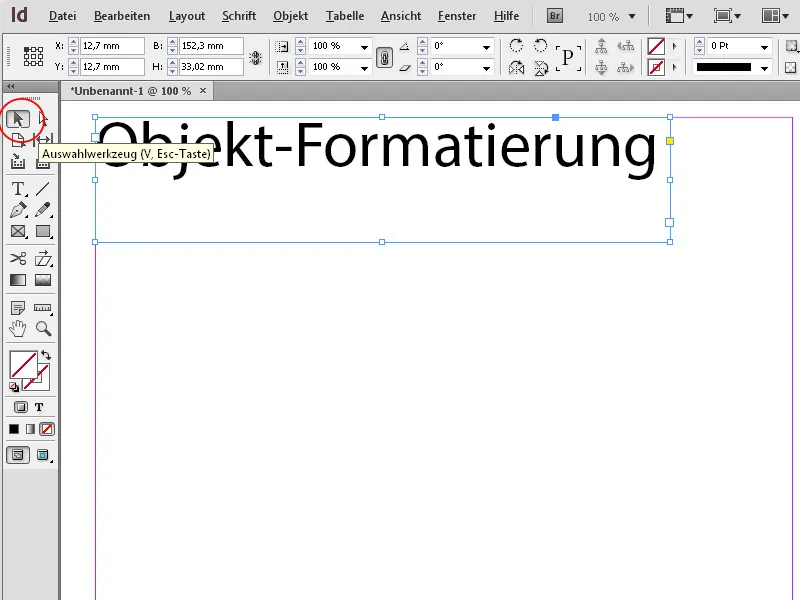Open view options dropdown in top bar
Viewport: 800px width, 600px height.
[679, 16]
